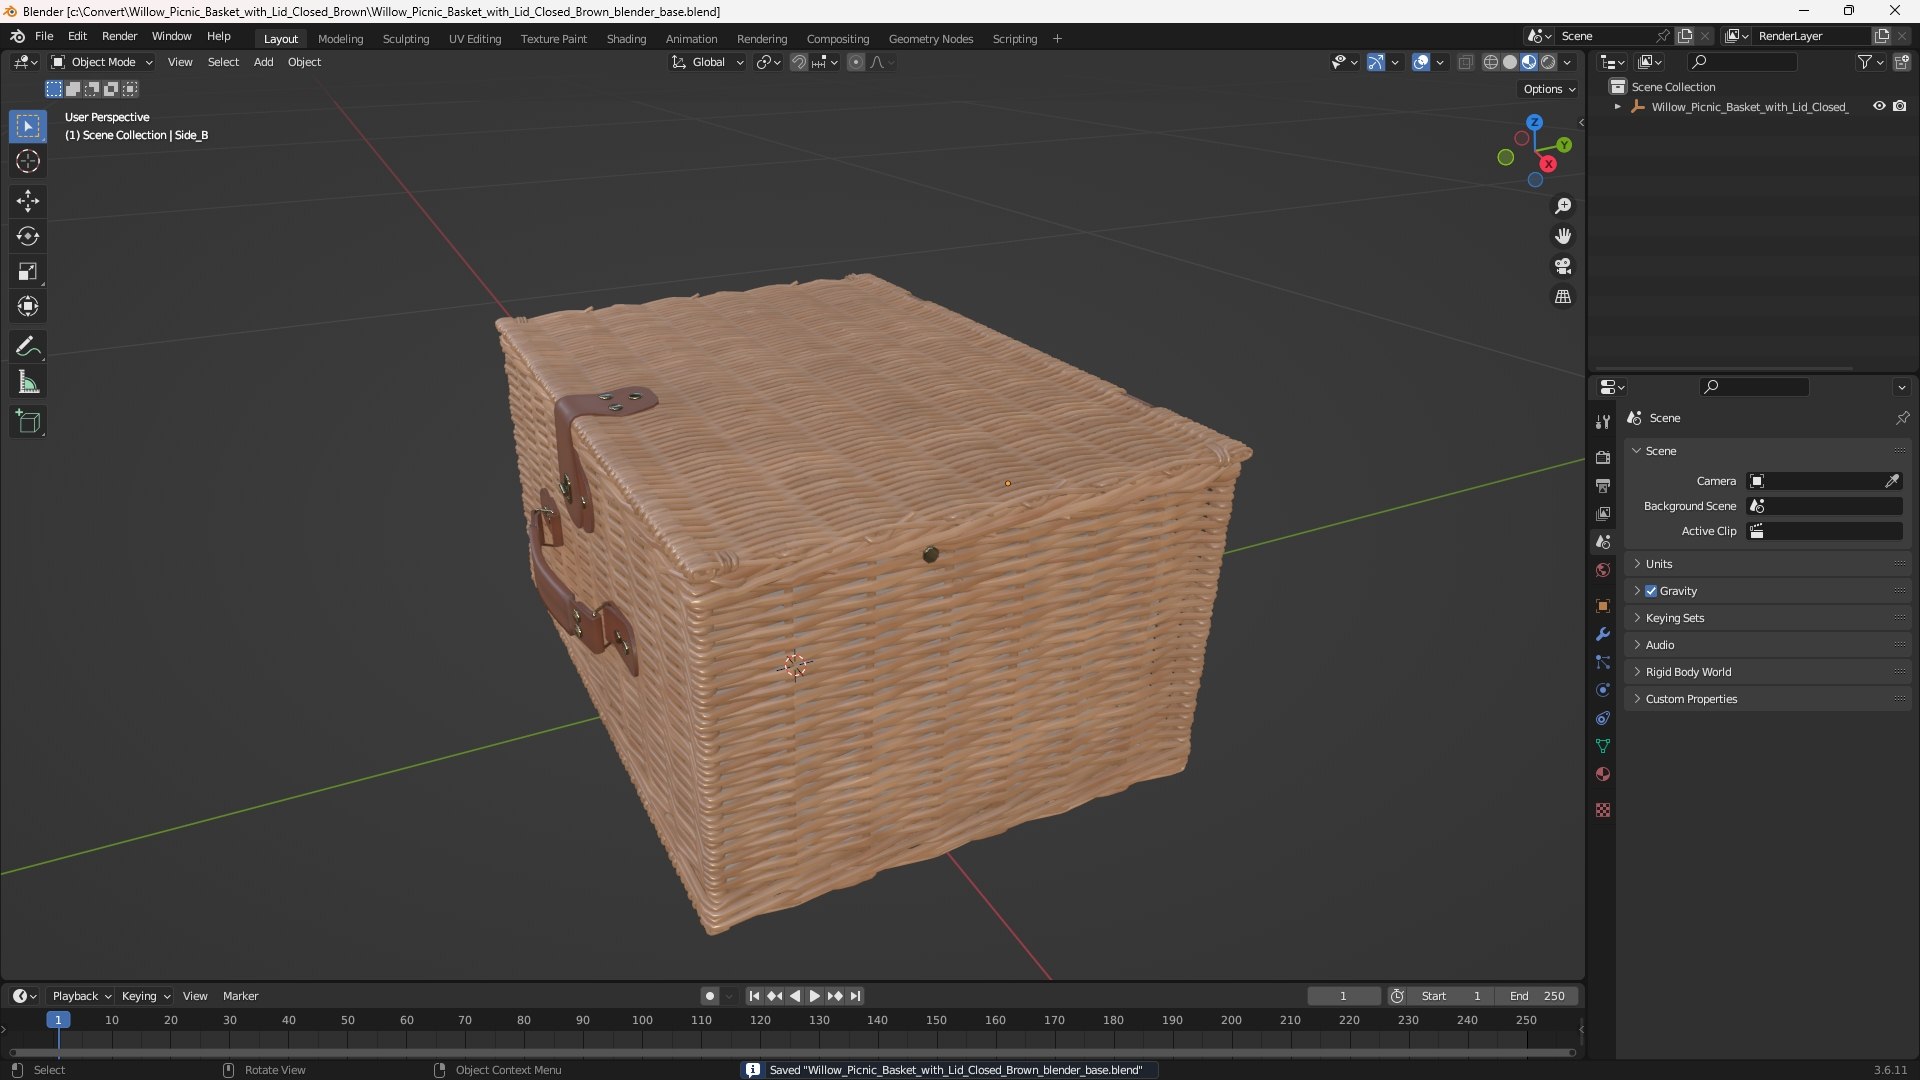Toggle the Gravity checkbox
This screenshot has width=1920, height=1080.
coord(1651,591)
